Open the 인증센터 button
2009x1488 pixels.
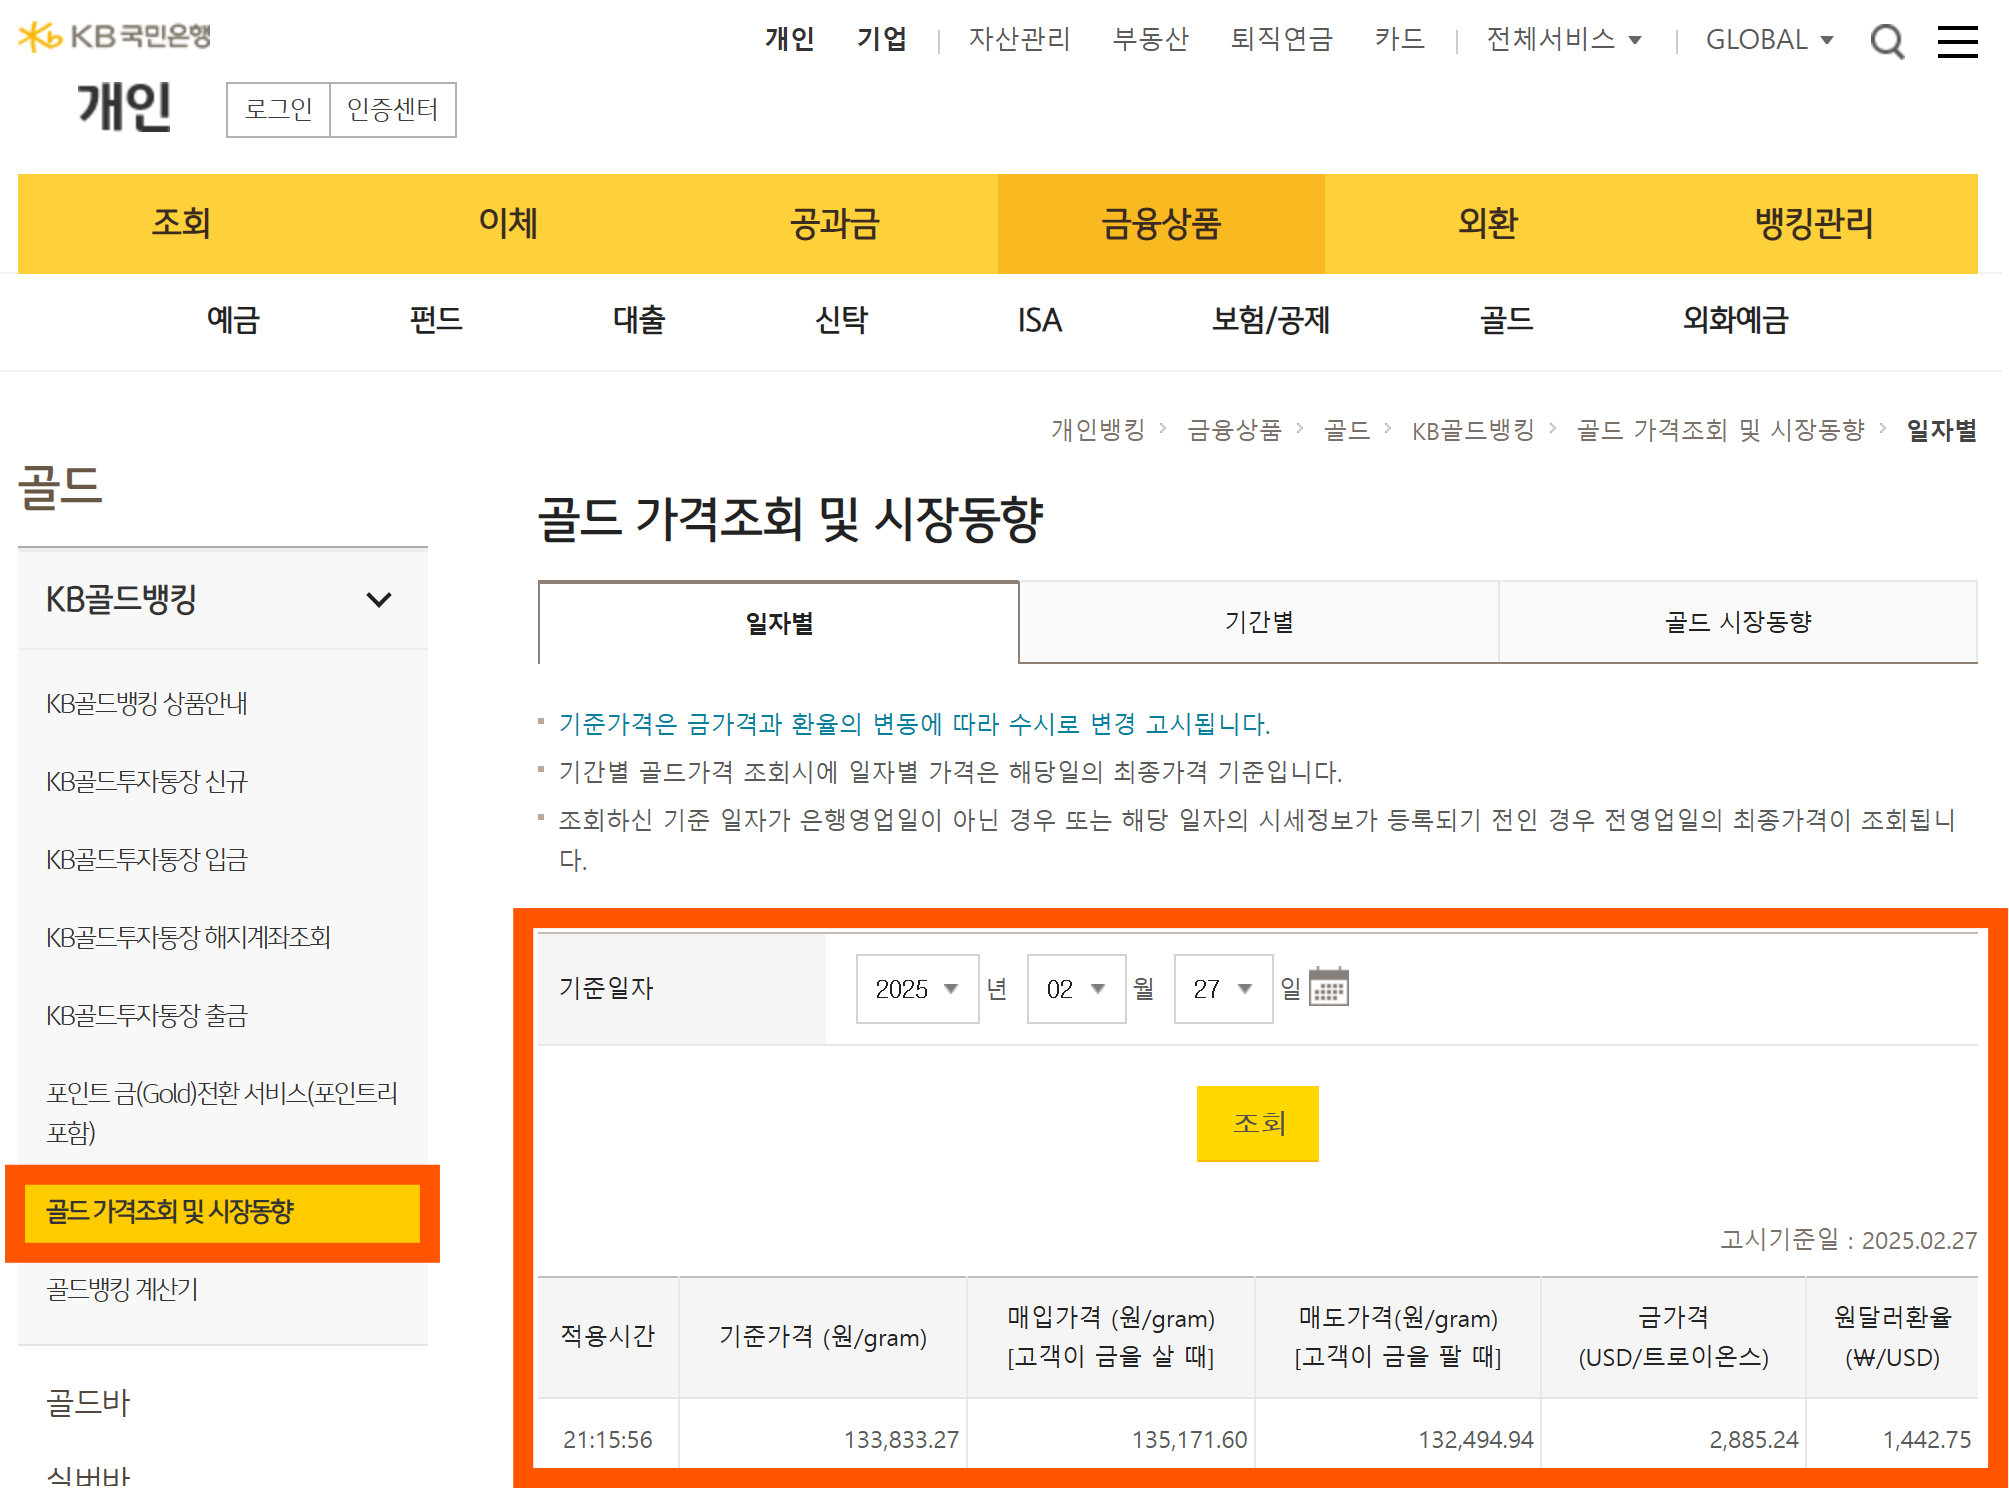point(392,109)
